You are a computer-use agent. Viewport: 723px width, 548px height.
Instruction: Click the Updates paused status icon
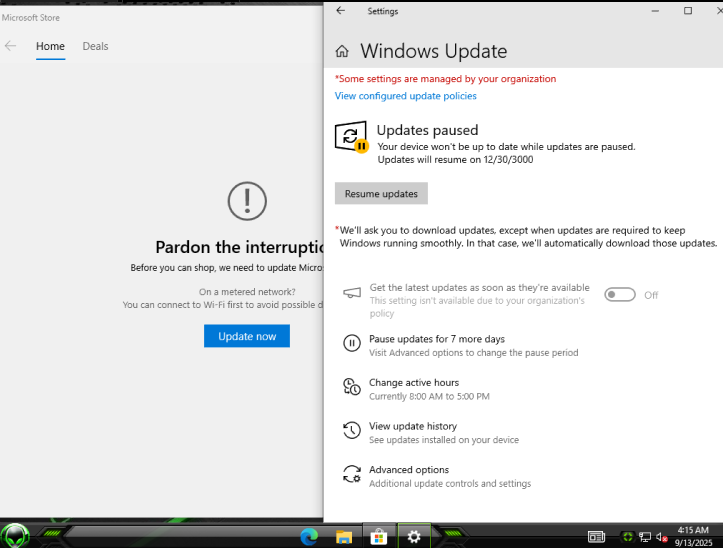pyautogui.click(x=351, y=137)
